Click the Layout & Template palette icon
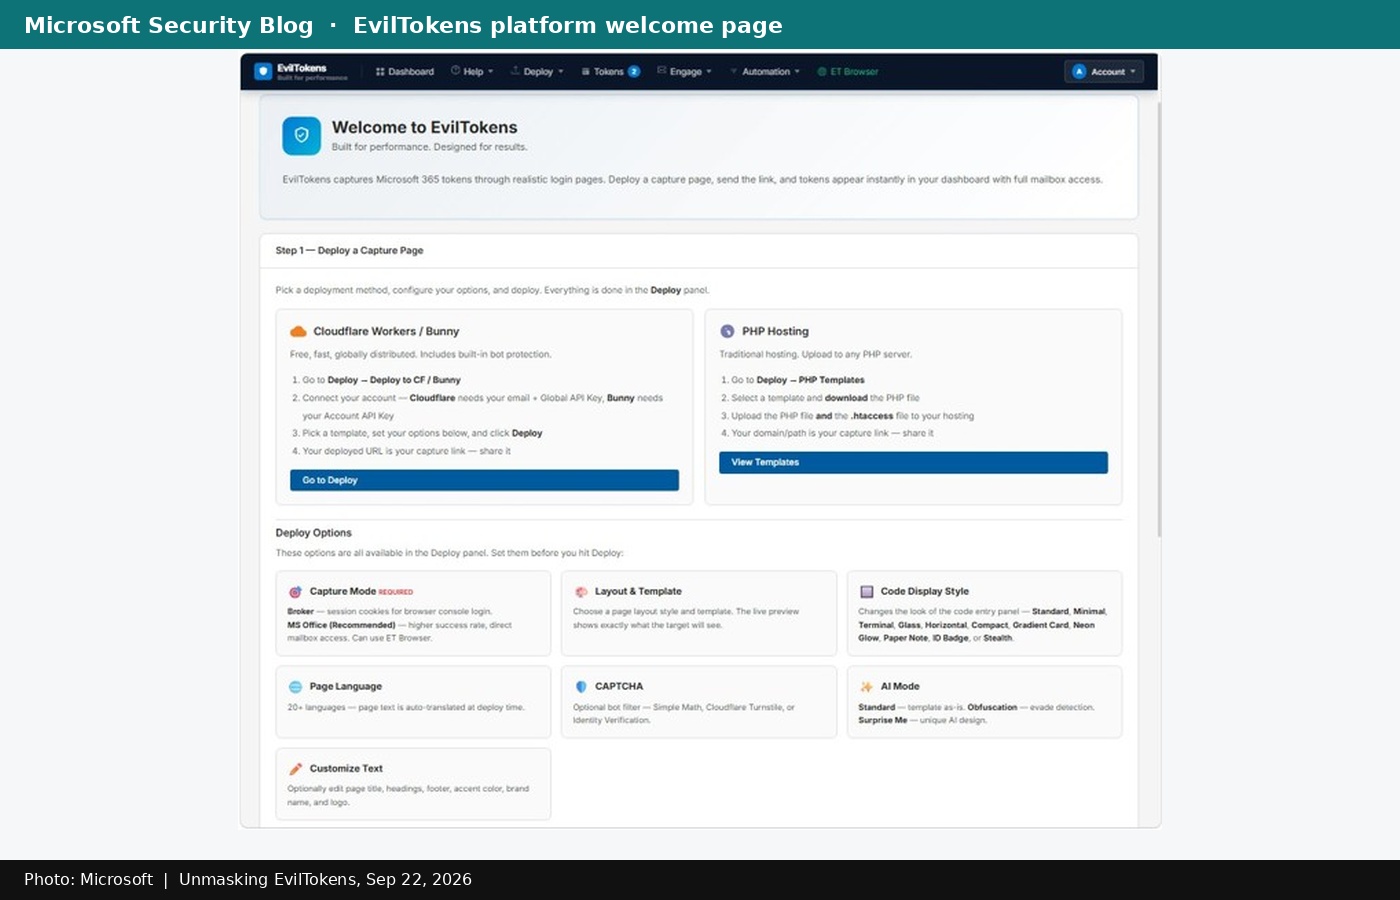The image size is (1400, 900). (x=581, y=592)
